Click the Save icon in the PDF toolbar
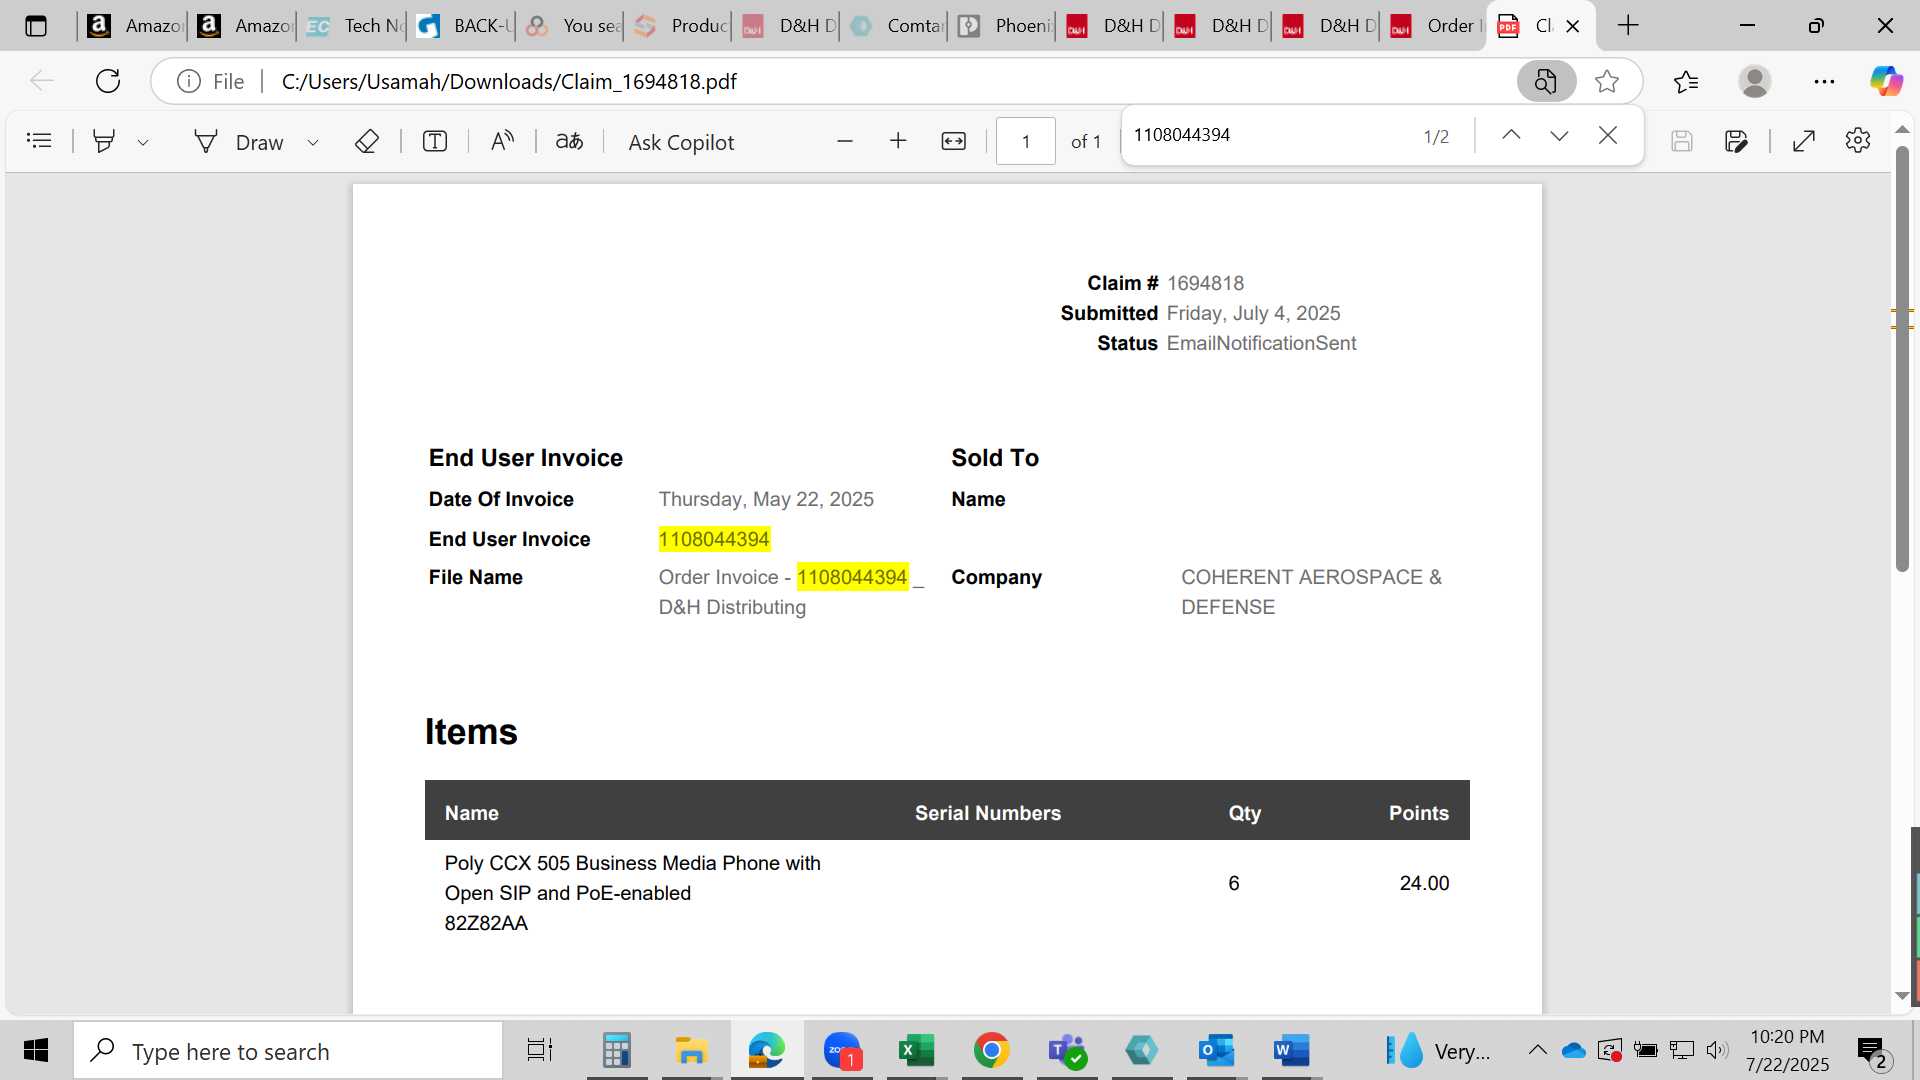 coord(1682,141)
